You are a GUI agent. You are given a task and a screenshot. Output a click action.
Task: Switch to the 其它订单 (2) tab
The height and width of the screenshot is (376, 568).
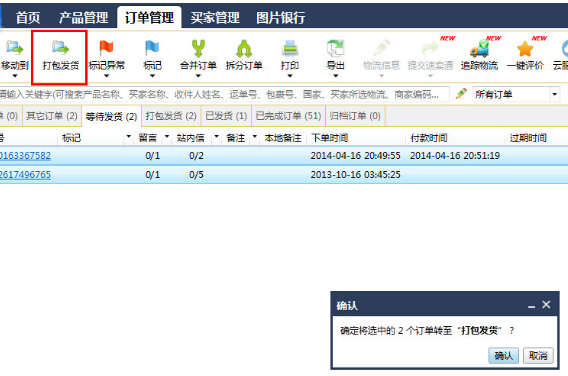(x=52, y=116)
